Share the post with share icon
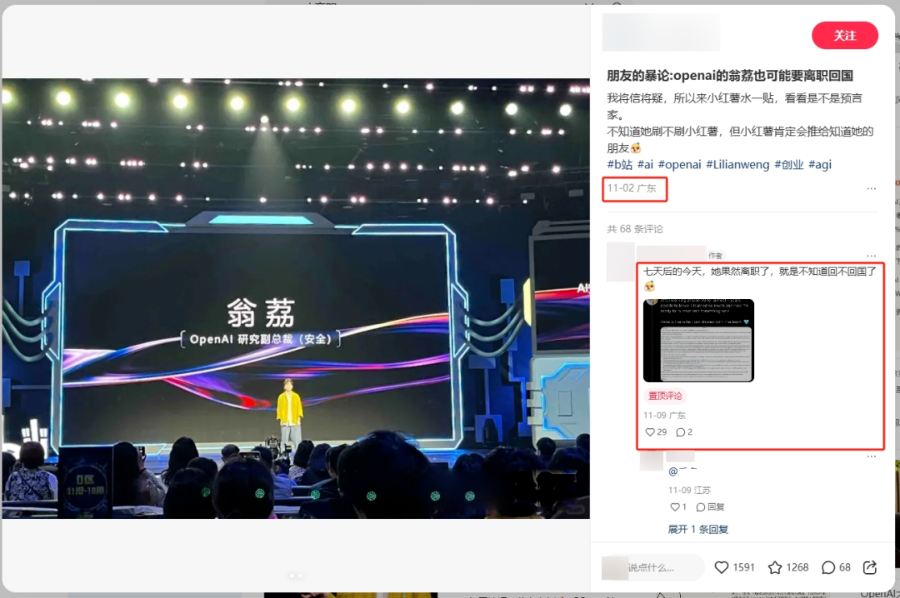900x598 pixels. (870, 568)
